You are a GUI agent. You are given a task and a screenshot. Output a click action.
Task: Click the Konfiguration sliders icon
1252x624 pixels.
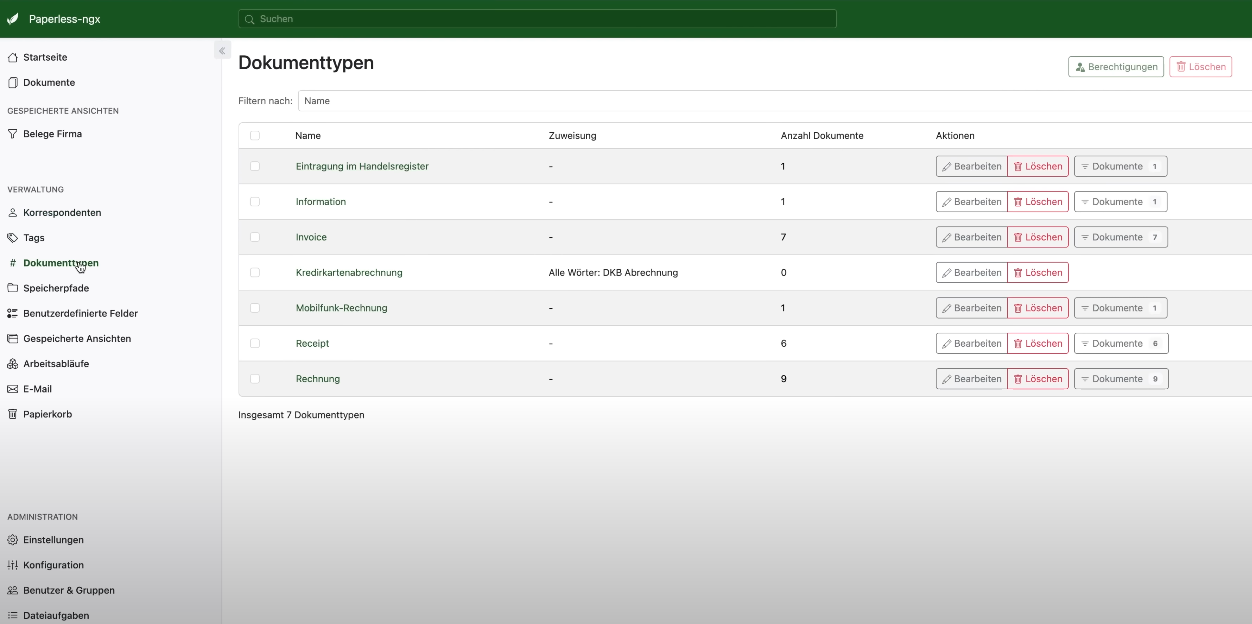click(13, 564)
